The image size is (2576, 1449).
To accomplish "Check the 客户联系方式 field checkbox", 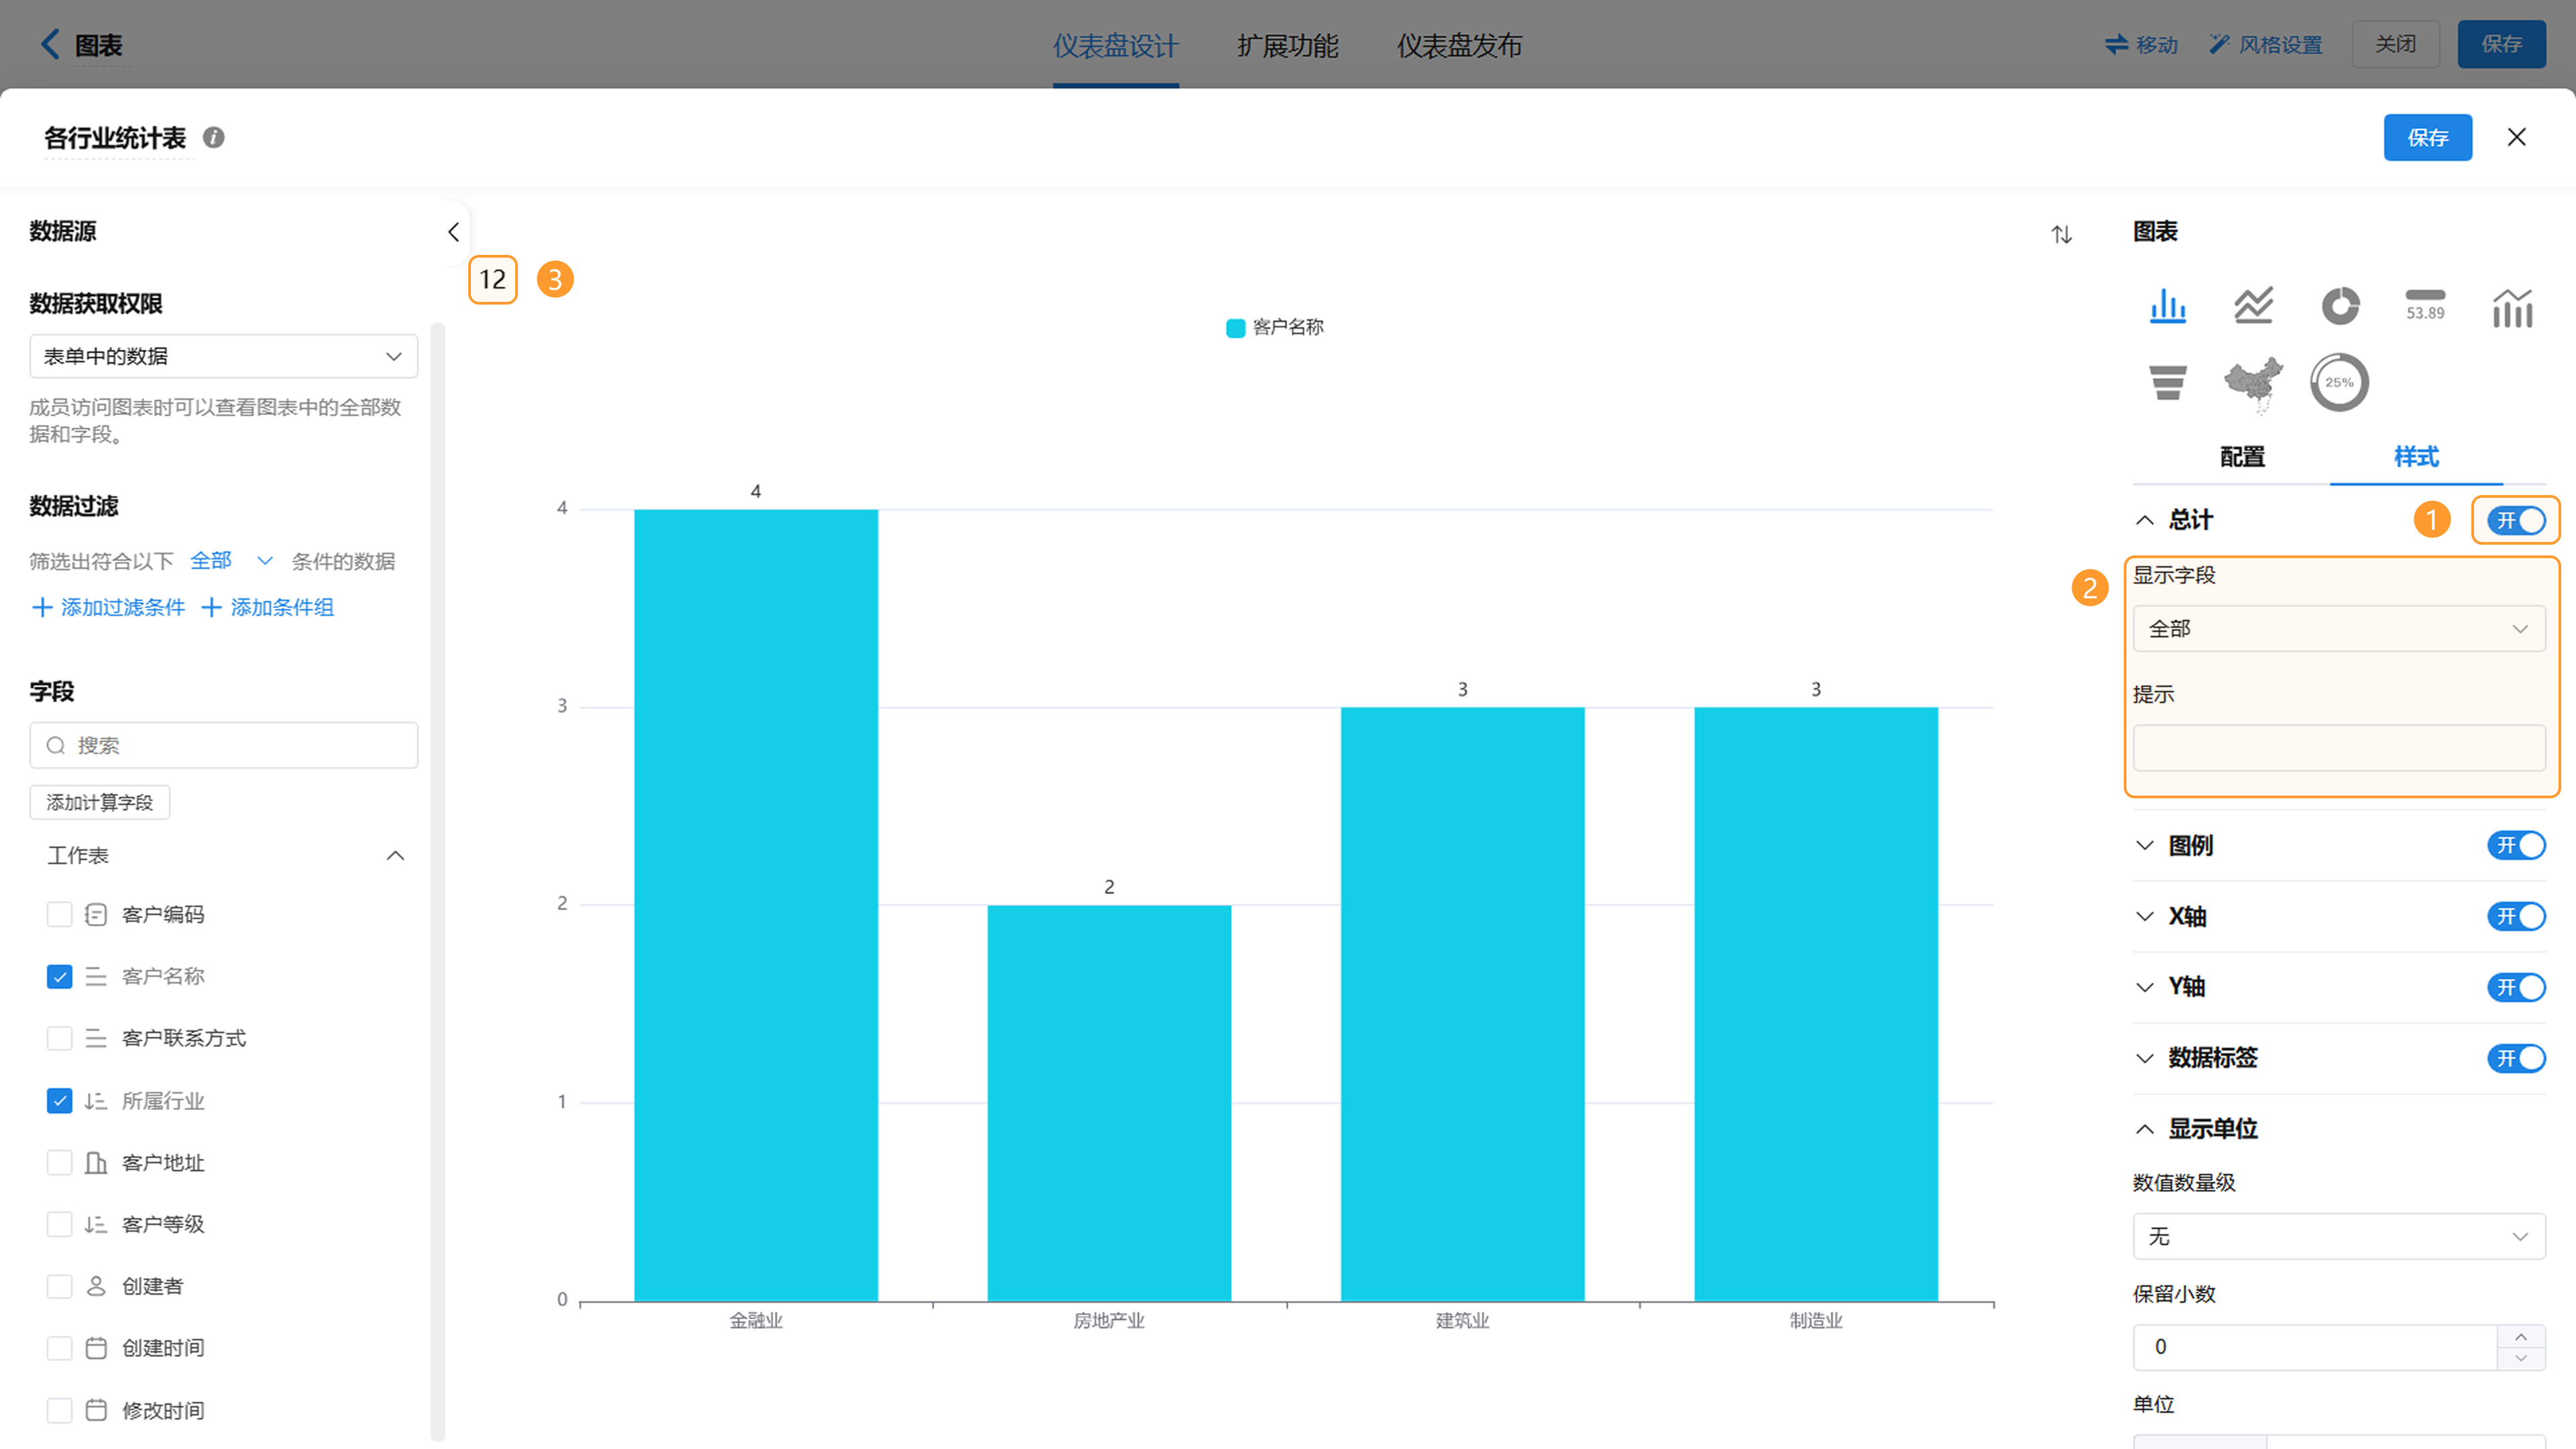I will point(59,1038).
